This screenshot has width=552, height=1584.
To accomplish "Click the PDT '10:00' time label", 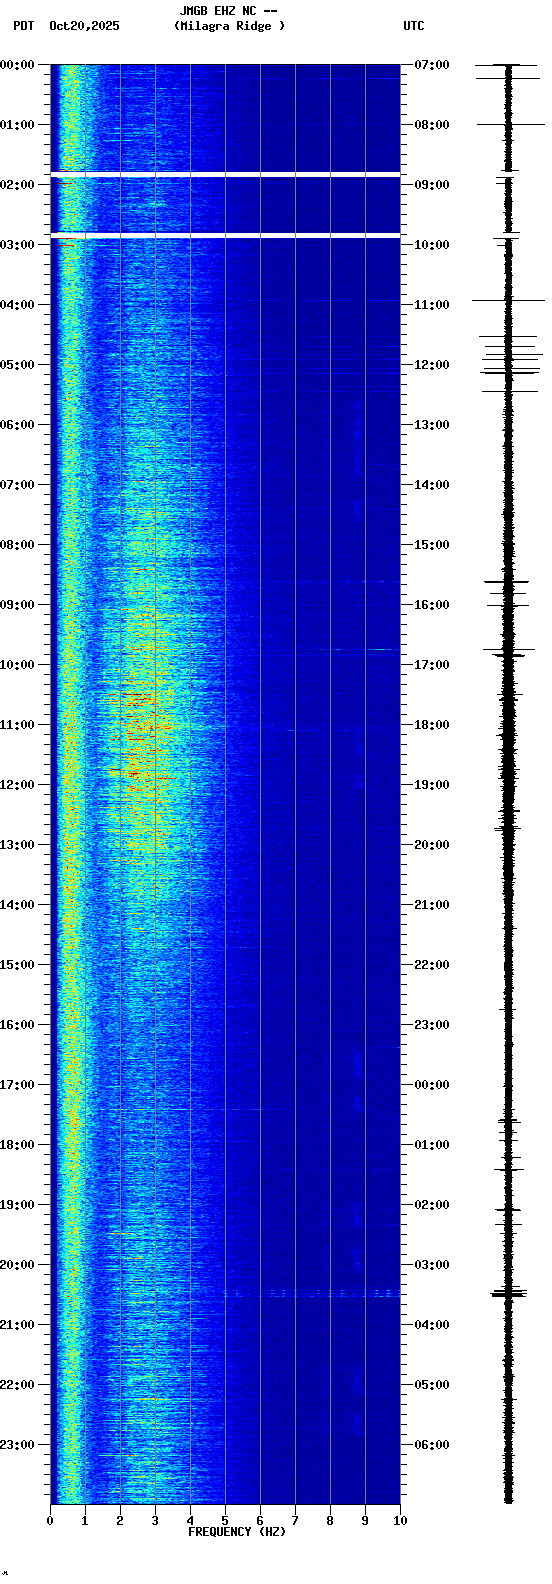I will tap(17, 665).
